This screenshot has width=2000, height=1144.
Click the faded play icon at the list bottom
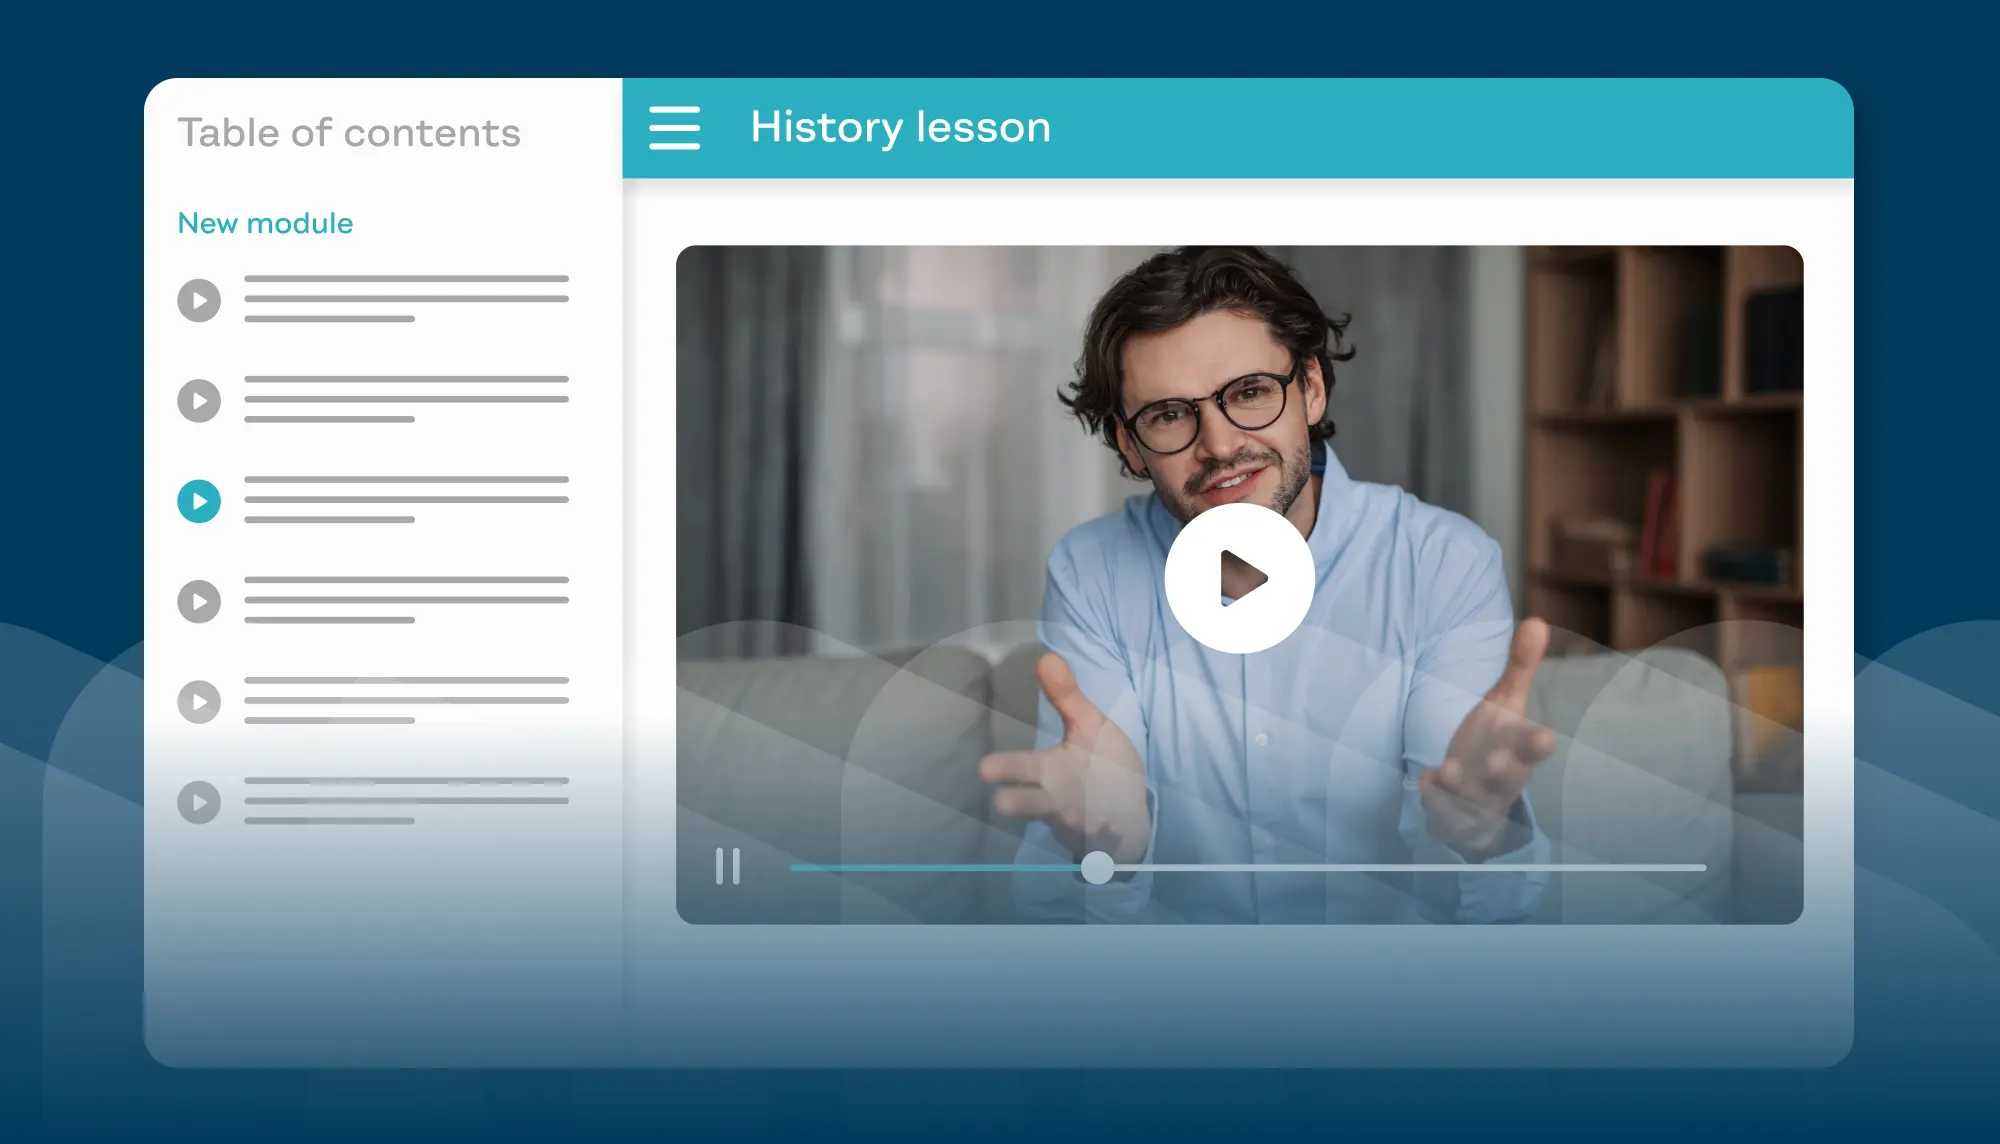click(199, 801)
